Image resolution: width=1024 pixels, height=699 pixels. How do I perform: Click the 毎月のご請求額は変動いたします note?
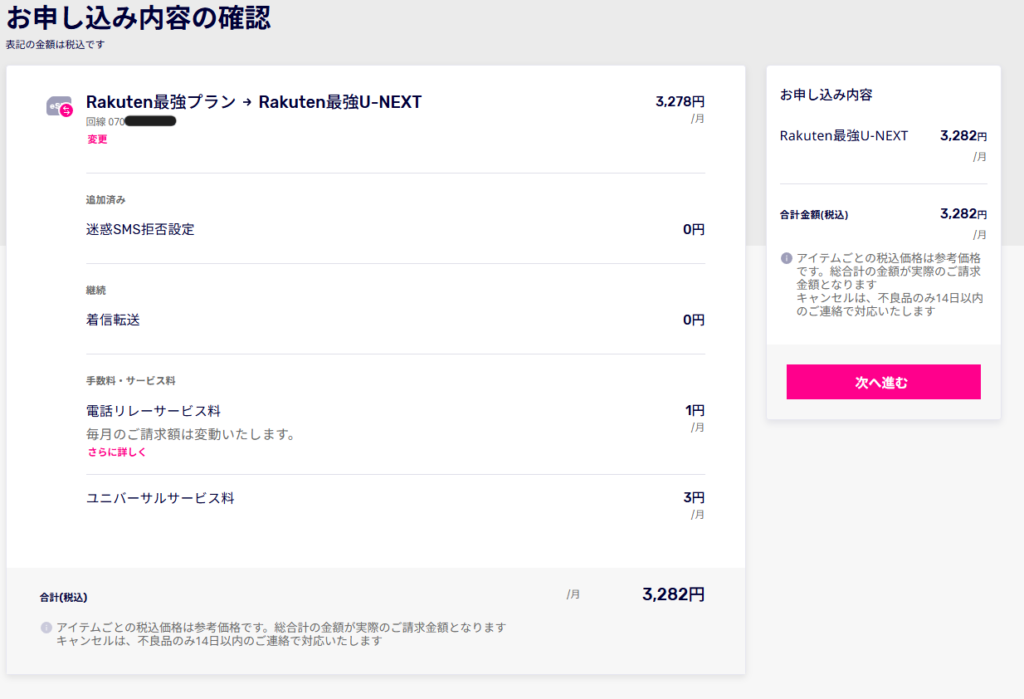pos(191,434)
